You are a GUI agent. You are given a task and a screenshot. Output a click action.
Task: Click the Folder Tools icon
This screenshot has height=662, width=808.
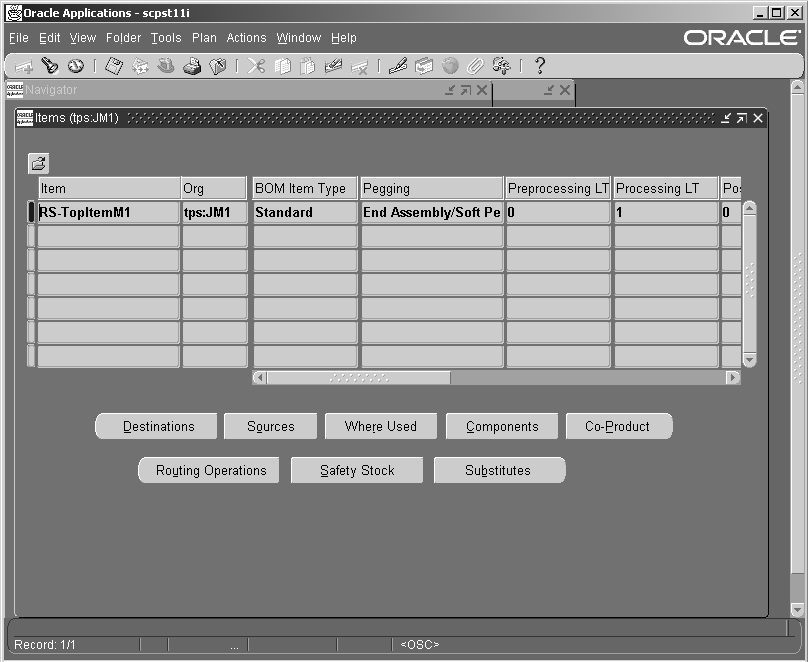pyautogui.click(x=501, y=66)
